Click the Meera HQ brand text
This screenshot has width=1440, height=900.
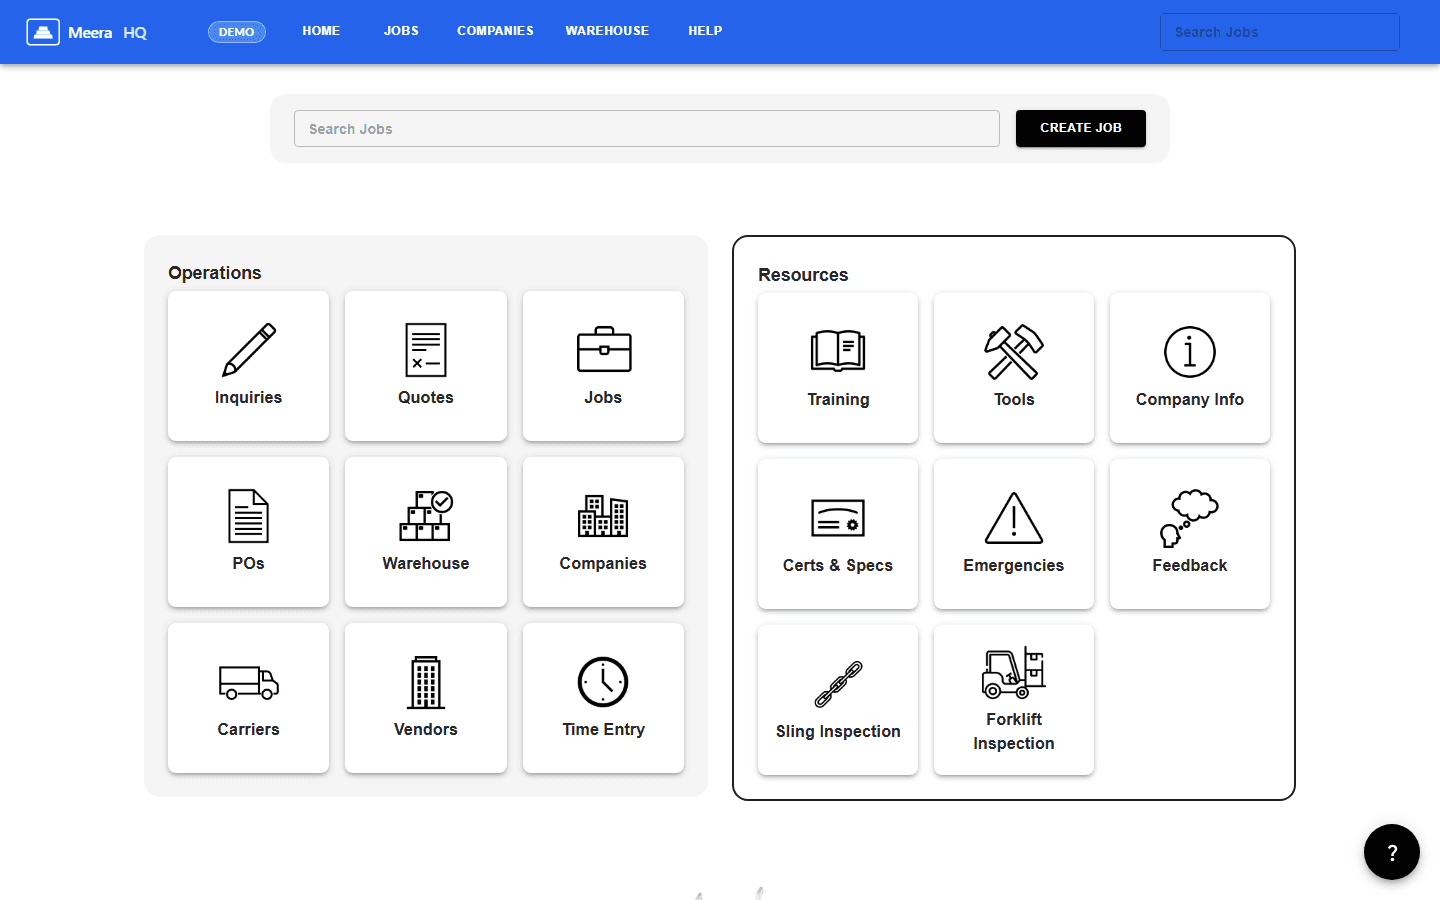tap(107, 32)
